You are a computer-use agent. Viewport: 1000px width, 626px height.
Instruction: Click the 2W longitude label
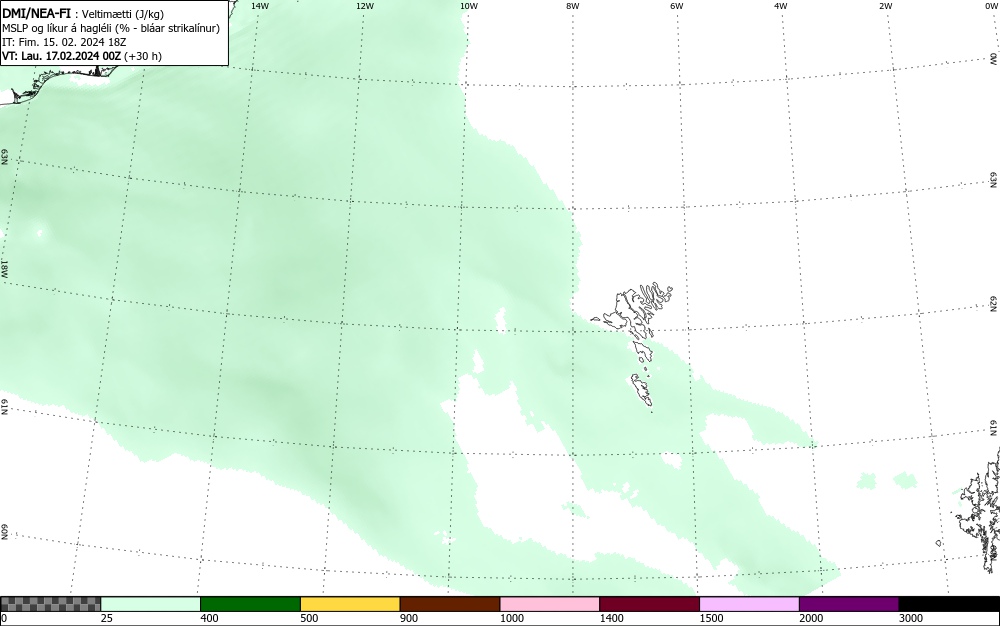coord(885,6)
